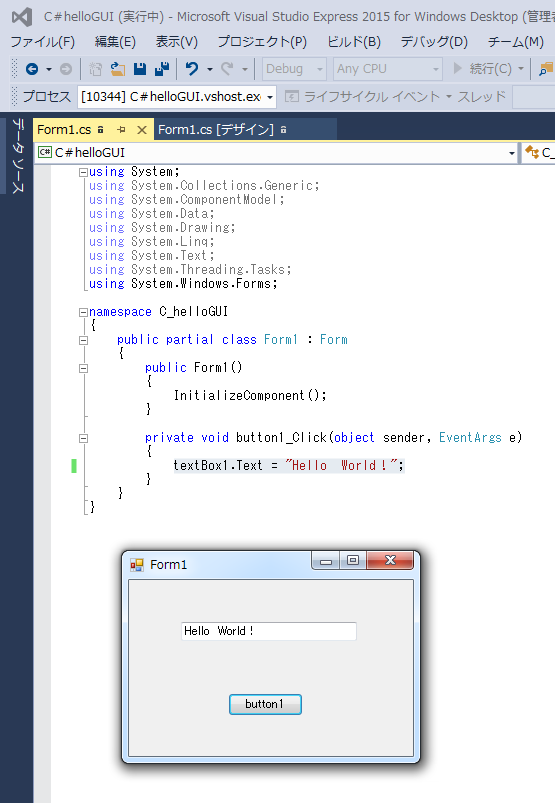The image size is (555, 803).
Task: Open the チーム(M) menu
Action: pos(516,41)
